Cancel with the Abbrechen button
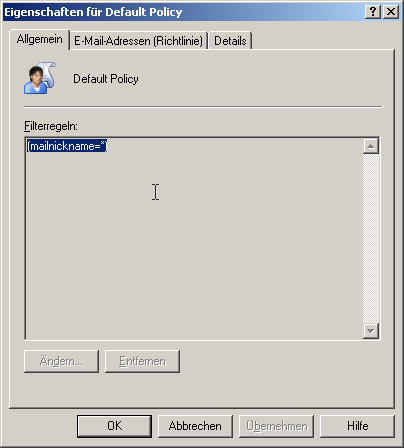 195,426
